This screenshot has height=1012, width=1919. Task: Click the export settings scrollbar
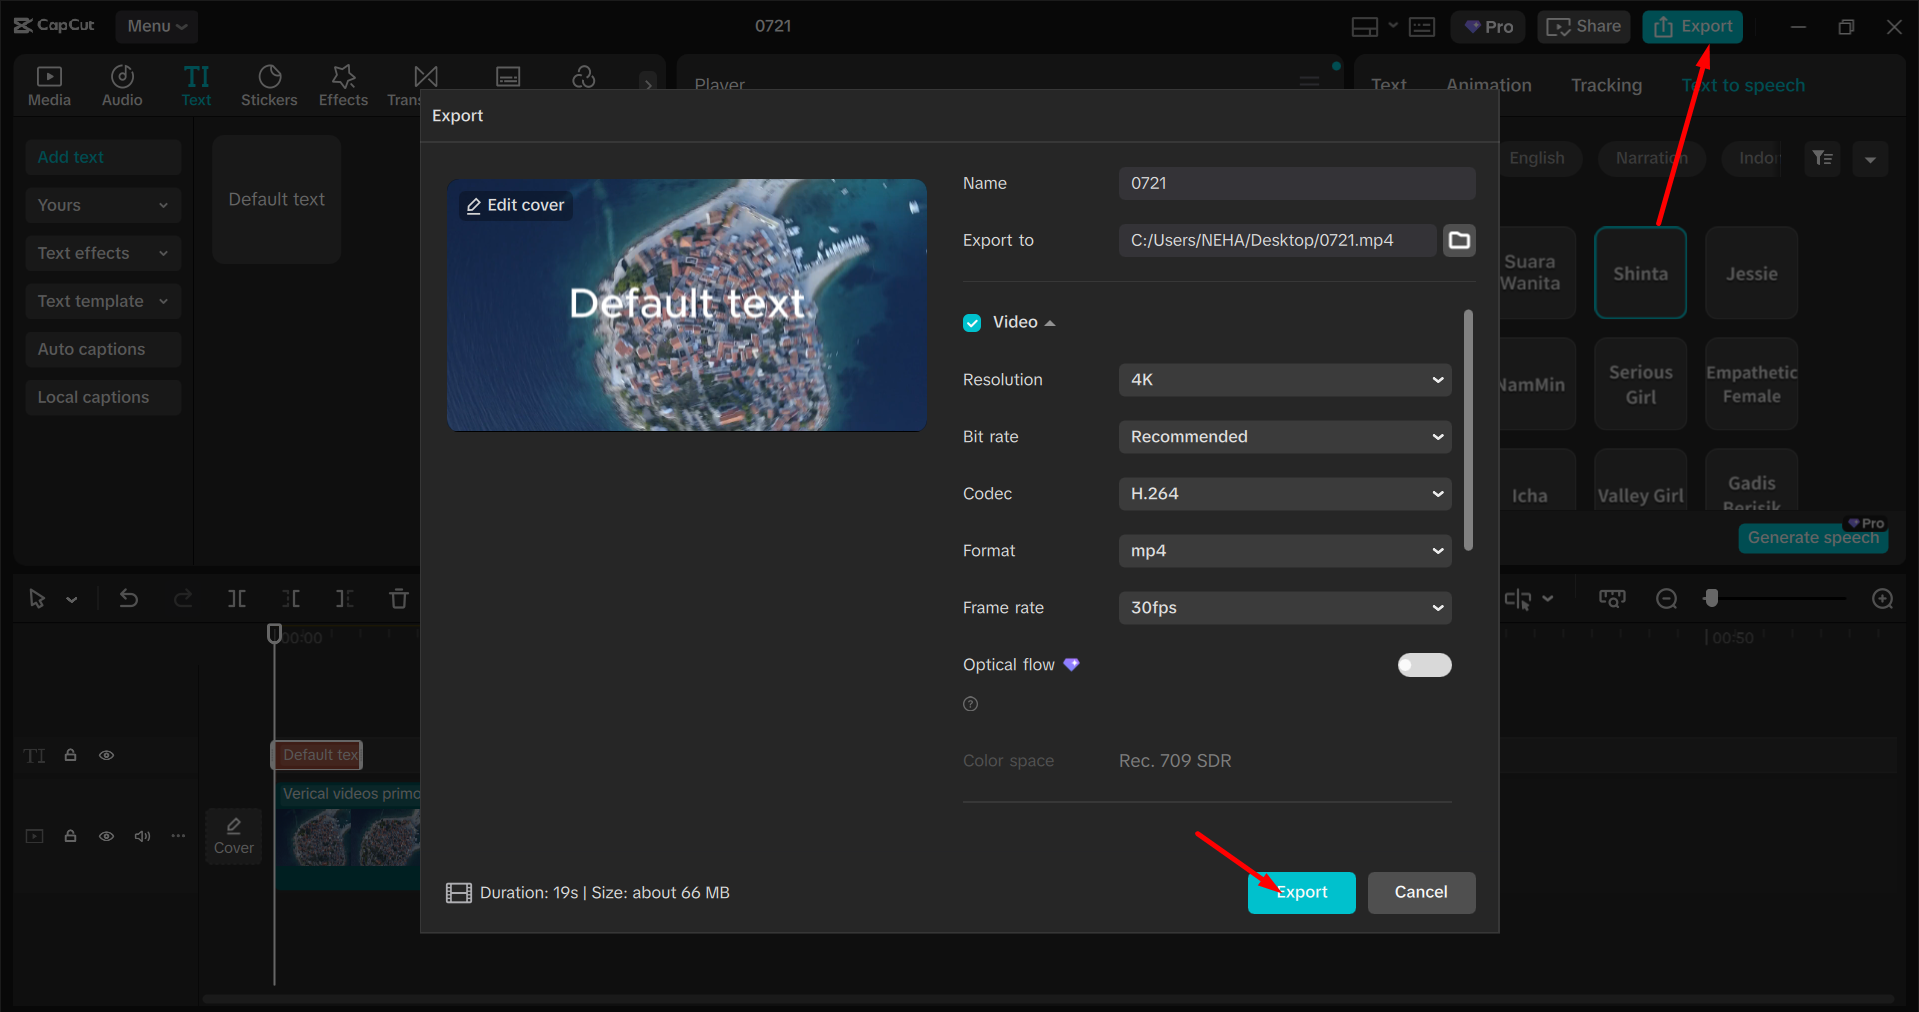[1468, 430]
